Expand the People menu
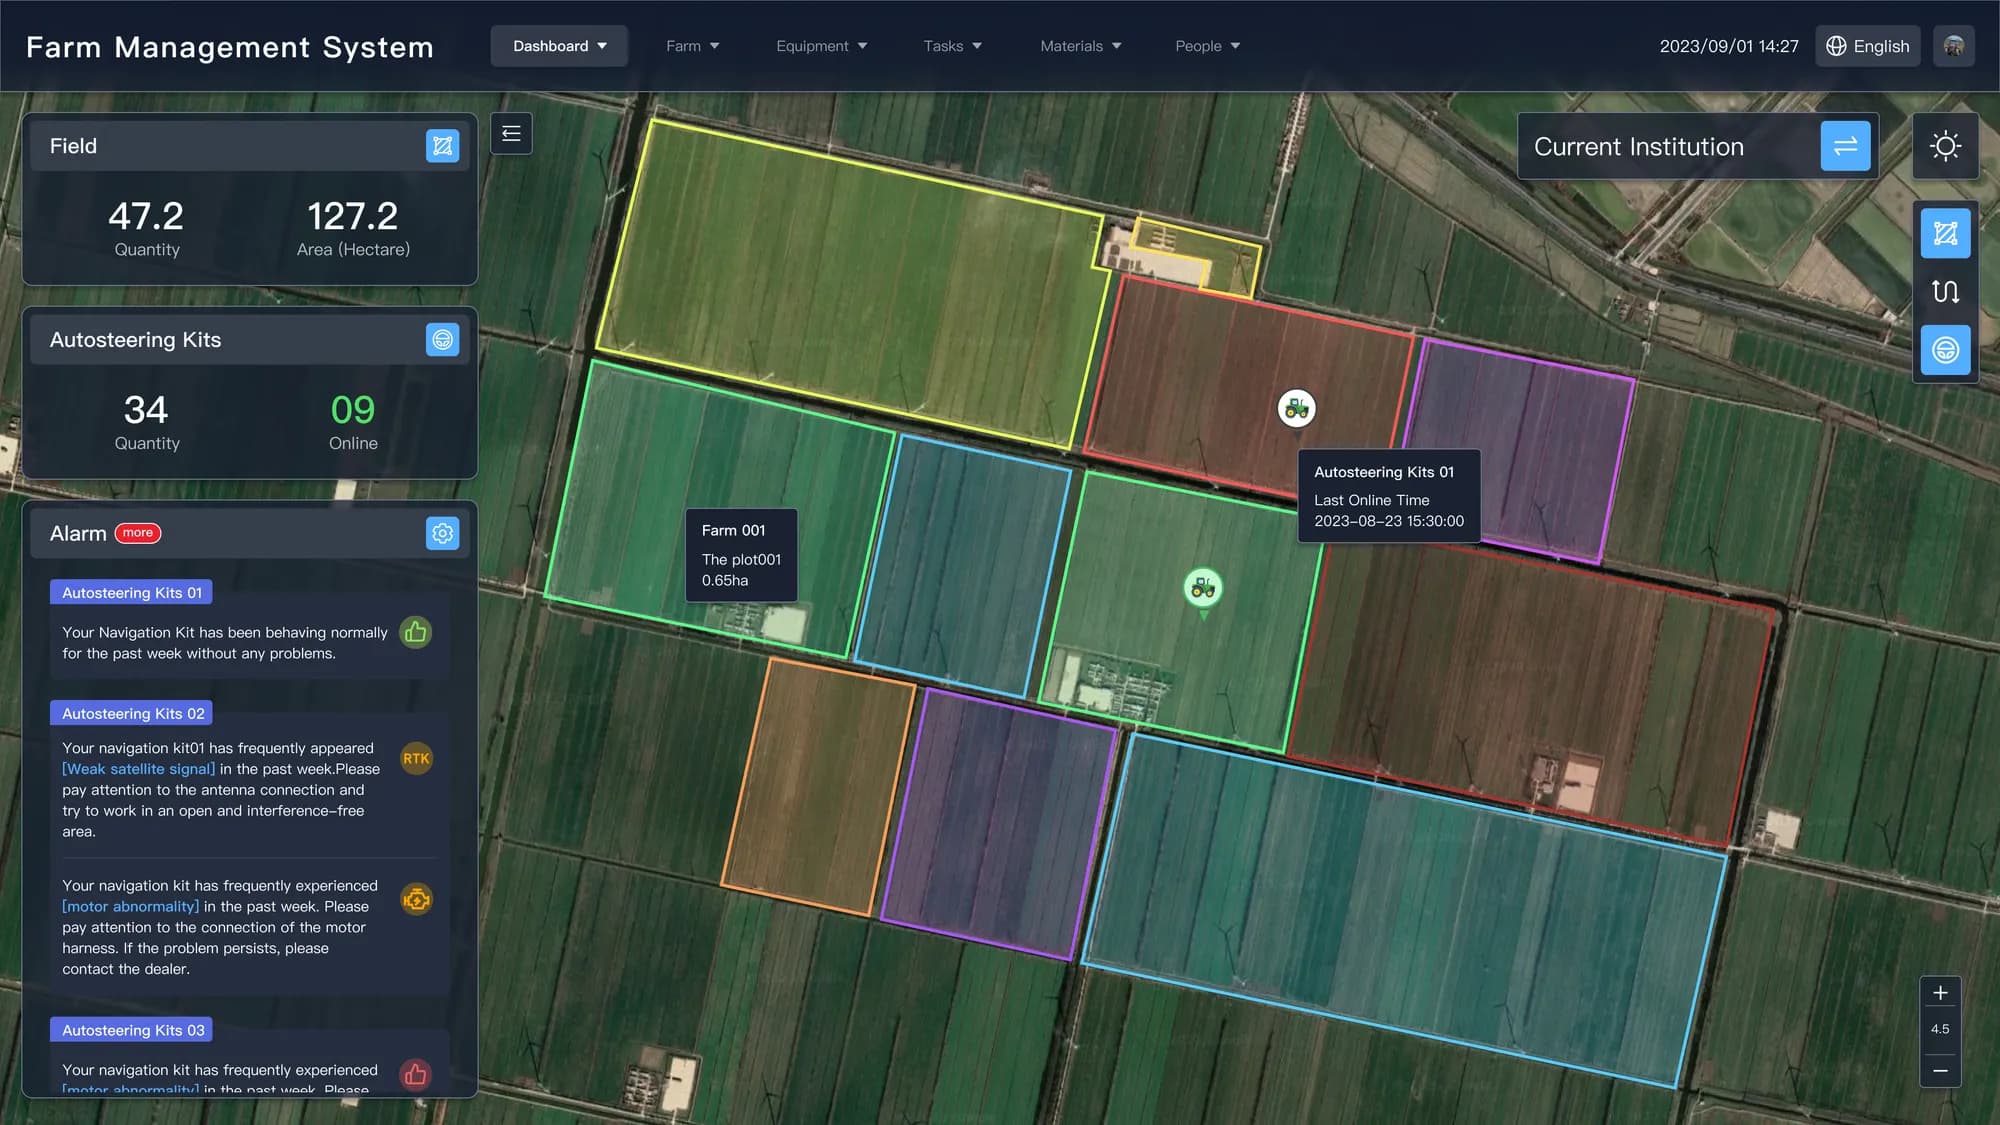Image resolution: width=2000 pixels, height=1125 pixels. pyautogui.click(x=1207, y=46)
